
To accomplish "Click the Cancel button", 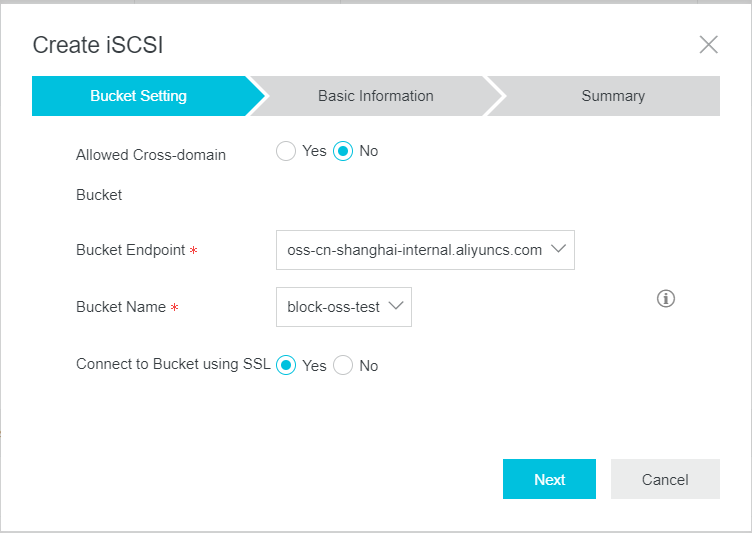I will click(x=665, y=479).
